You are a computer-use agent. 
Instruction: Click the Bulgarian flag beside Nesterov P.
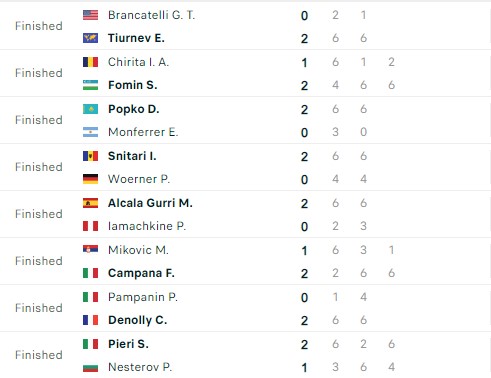click(90, 367)
